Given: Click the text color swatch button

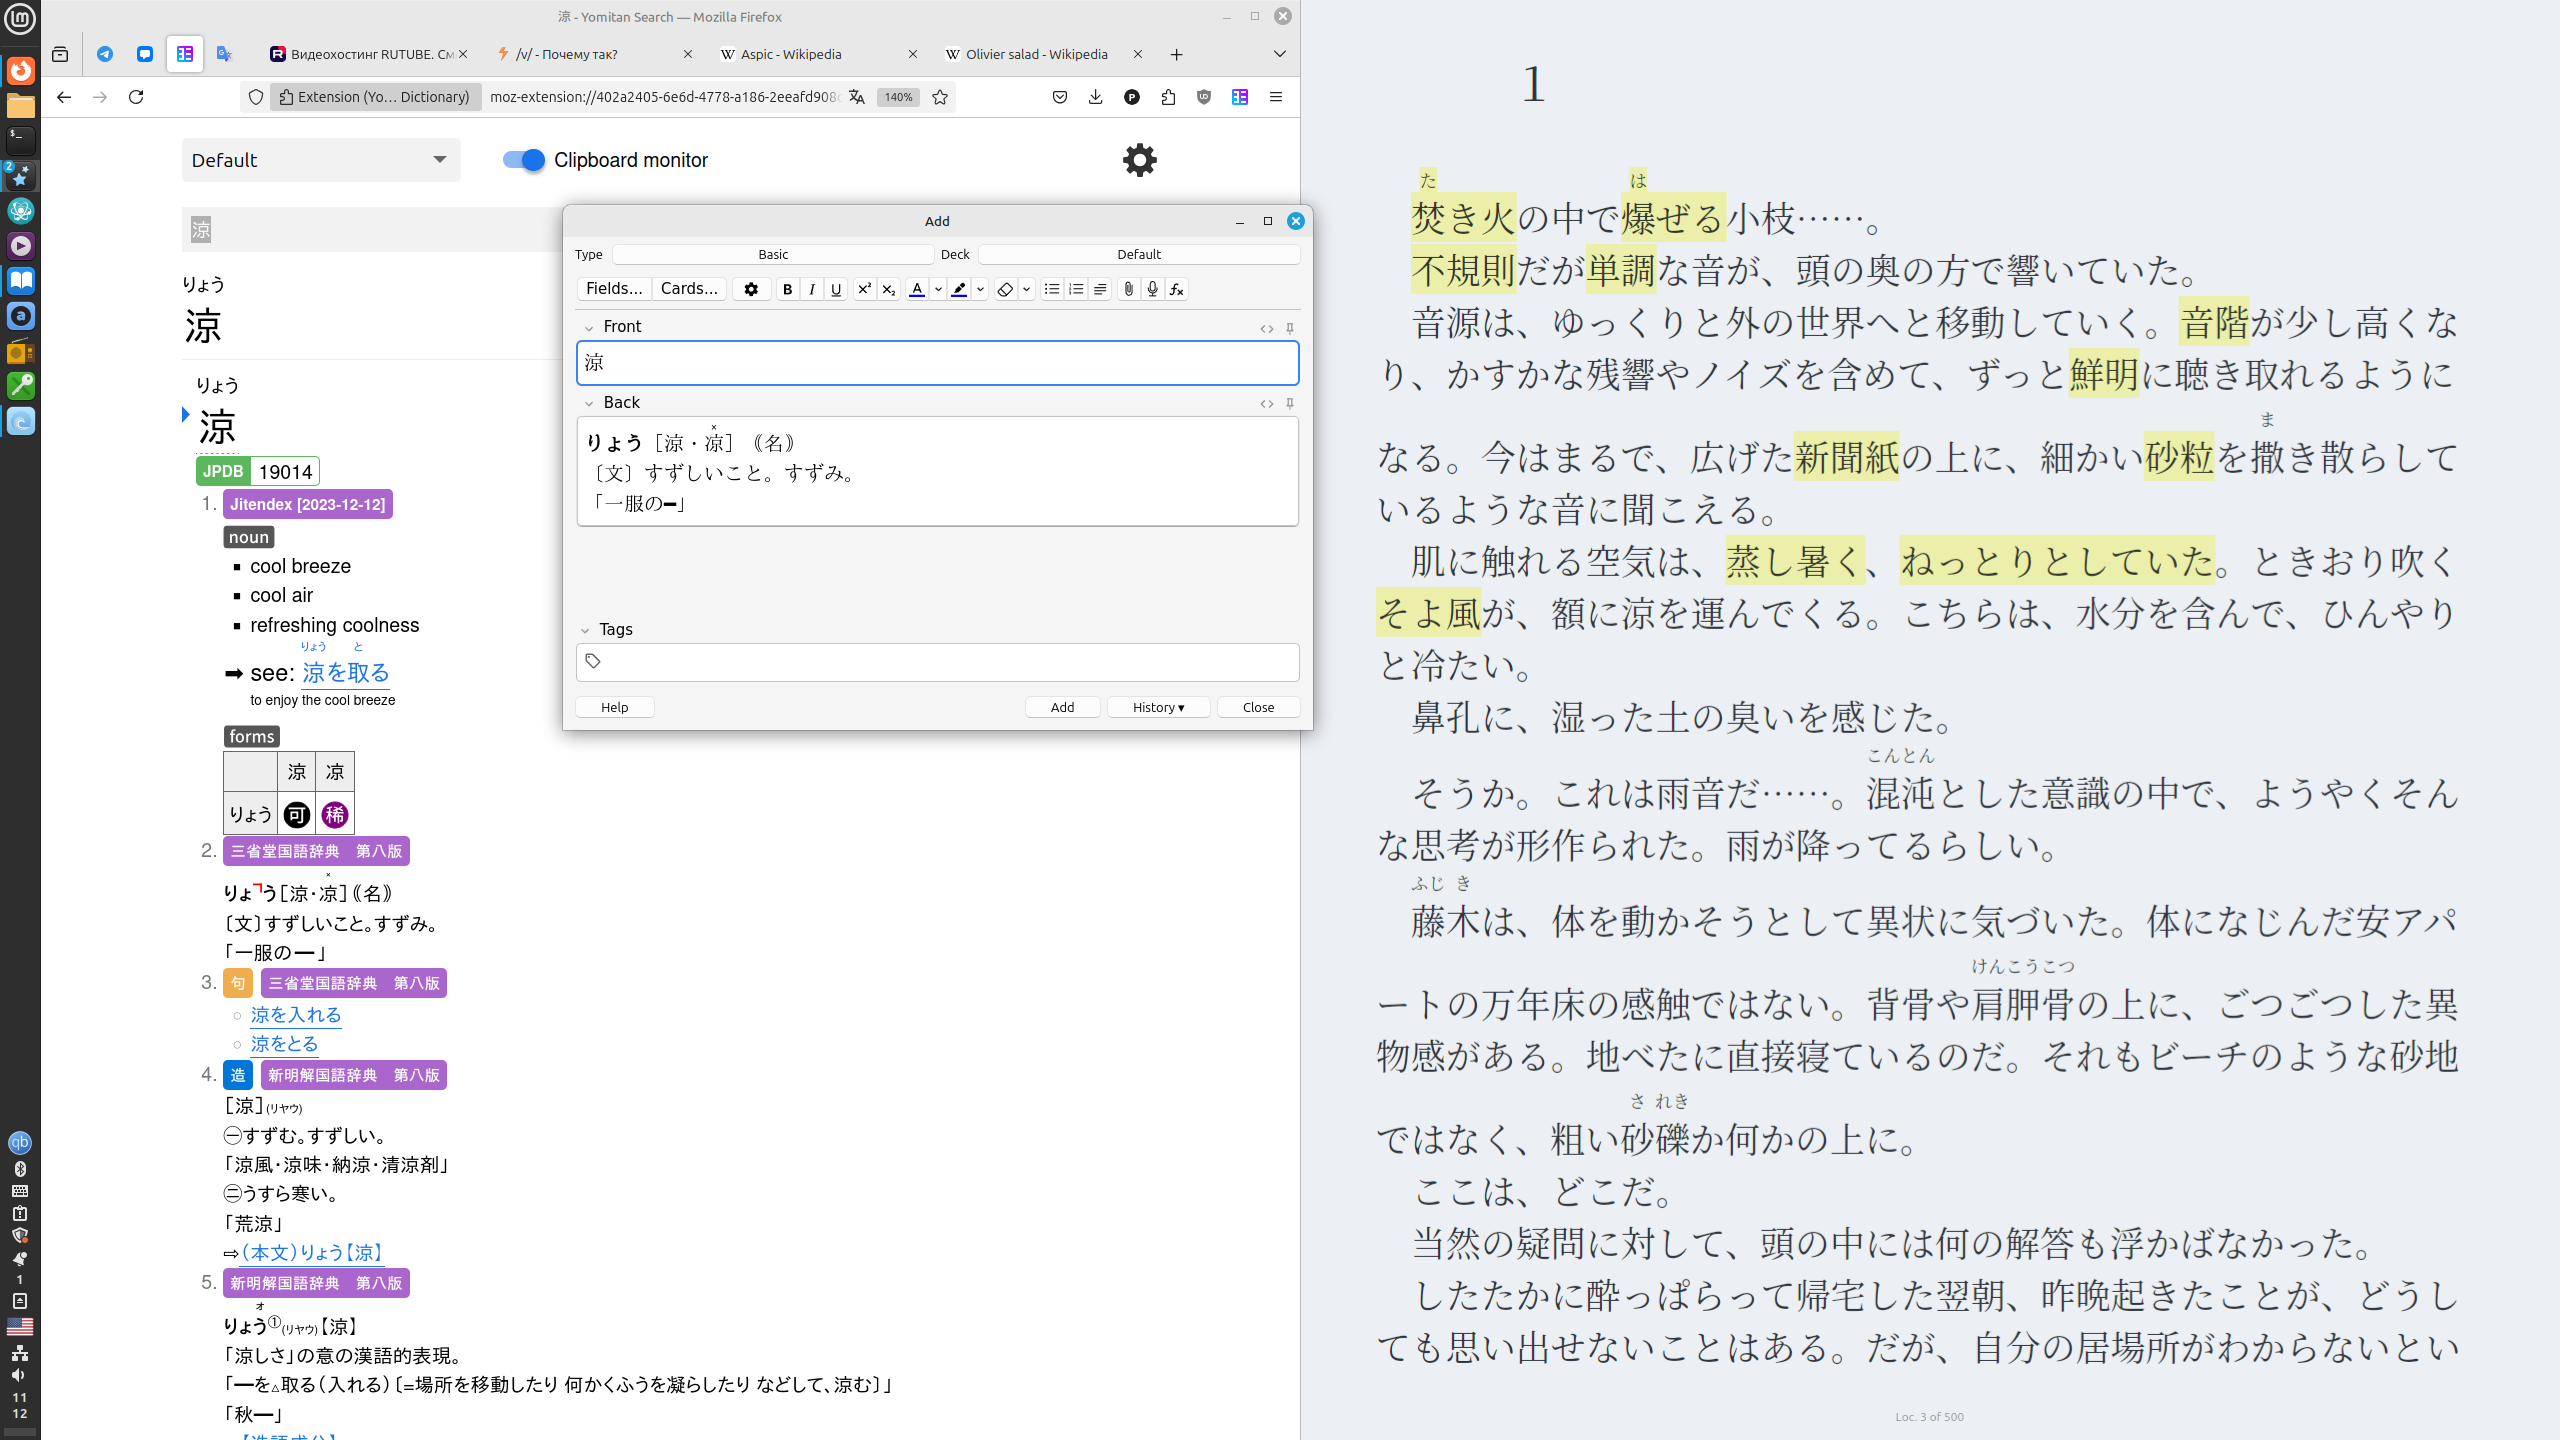Looking at the screenshot, I should (x=916, y=289).
